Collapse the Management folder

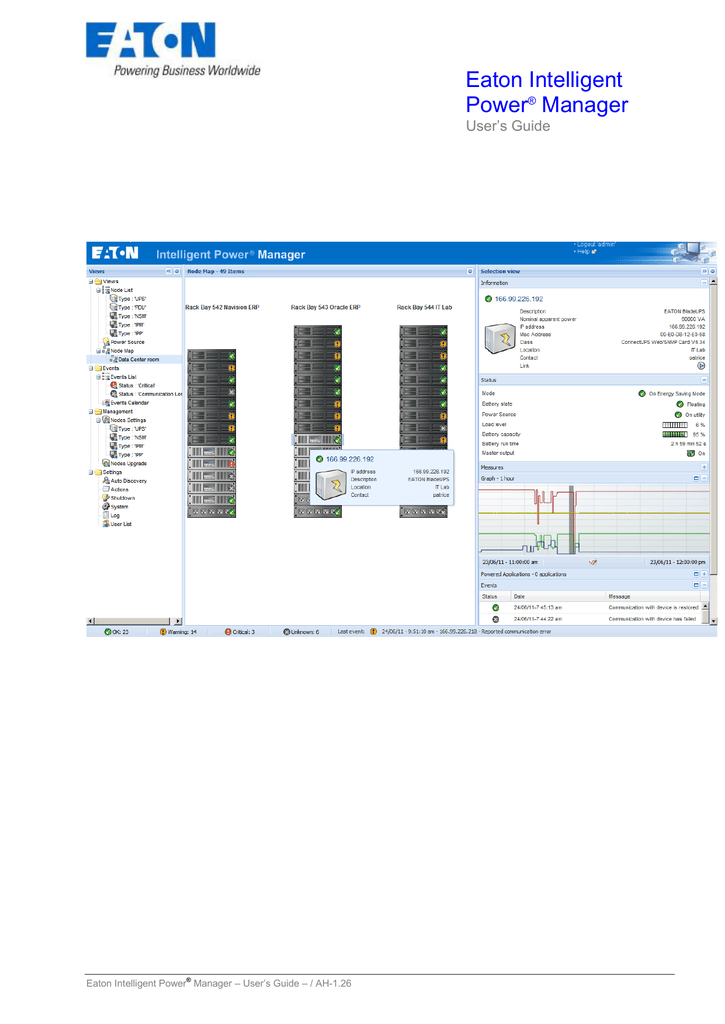91,411
